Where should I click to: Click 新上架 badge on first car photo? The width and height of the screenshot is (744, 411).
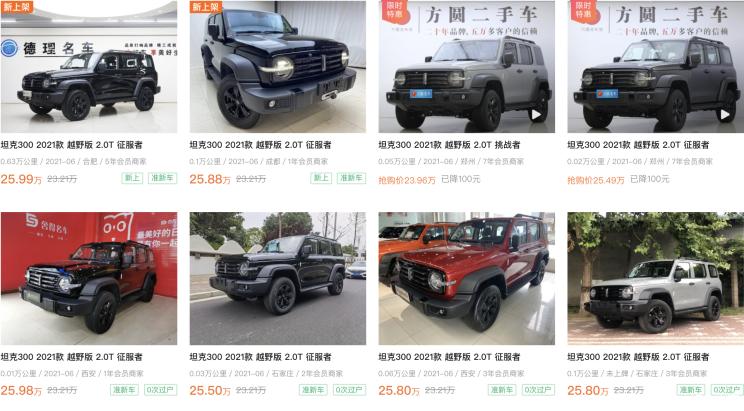click(17, 7)
